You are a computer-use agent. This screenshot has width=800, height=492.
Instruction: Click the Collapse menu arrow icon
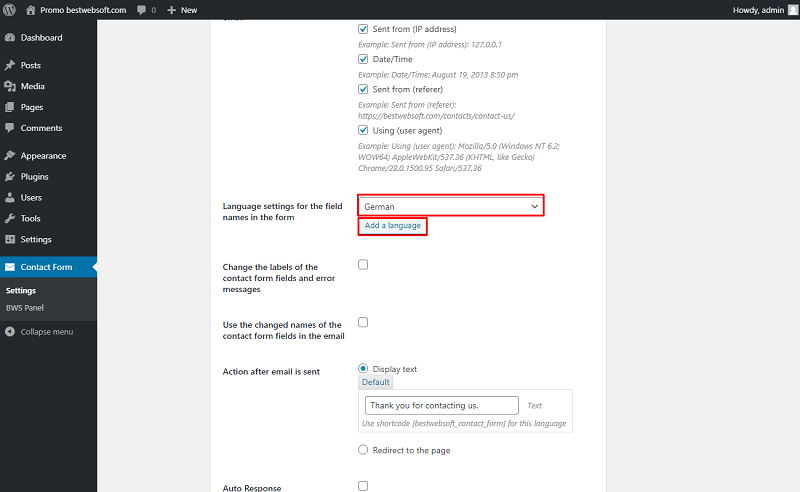(10, 332)
